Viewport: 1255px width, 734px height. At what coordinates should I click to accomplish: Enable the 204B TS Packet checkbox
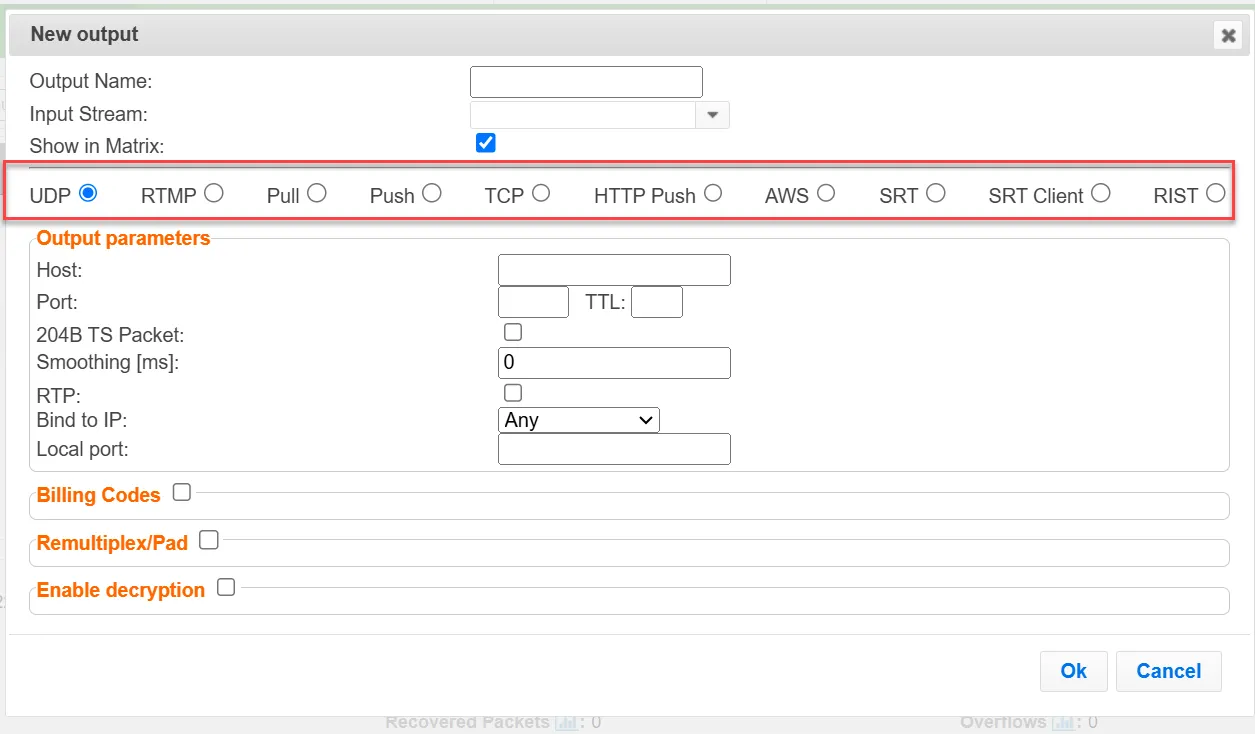513,332
